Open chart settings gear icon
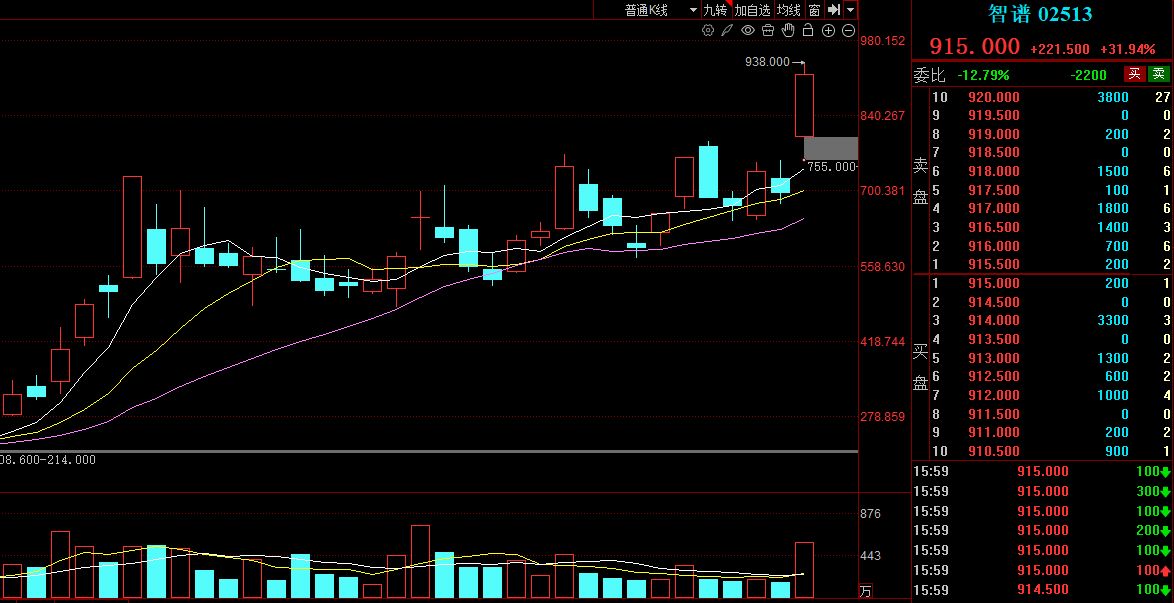This screenshot has height=603, width=1174. 708,30
